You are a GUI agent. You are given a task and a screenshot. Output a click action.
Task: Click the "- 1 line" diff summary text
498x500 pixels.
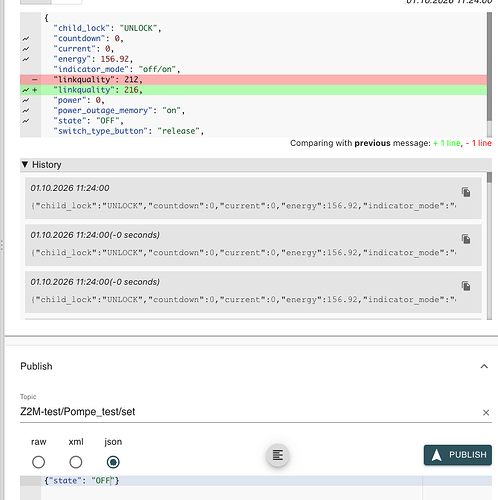click(479, 143)
